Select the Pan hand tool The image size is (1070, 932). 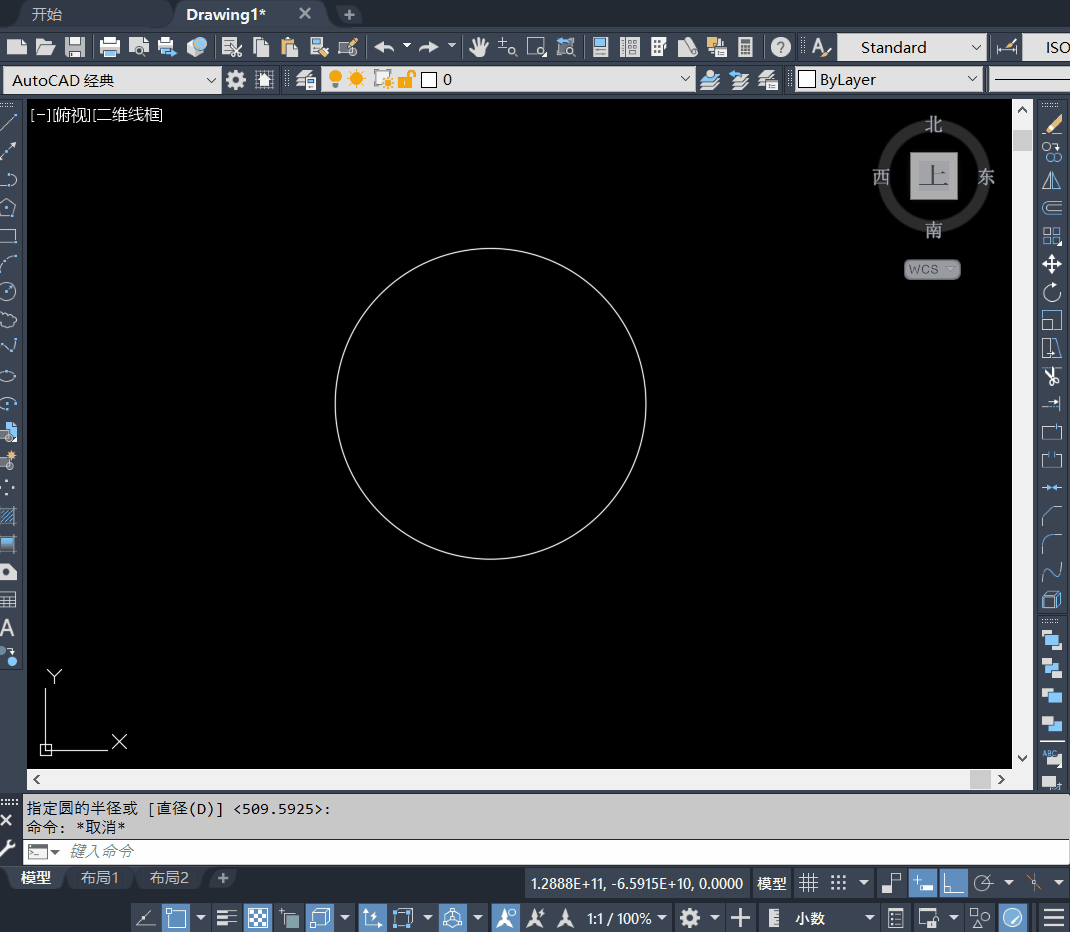coord(478,47)
